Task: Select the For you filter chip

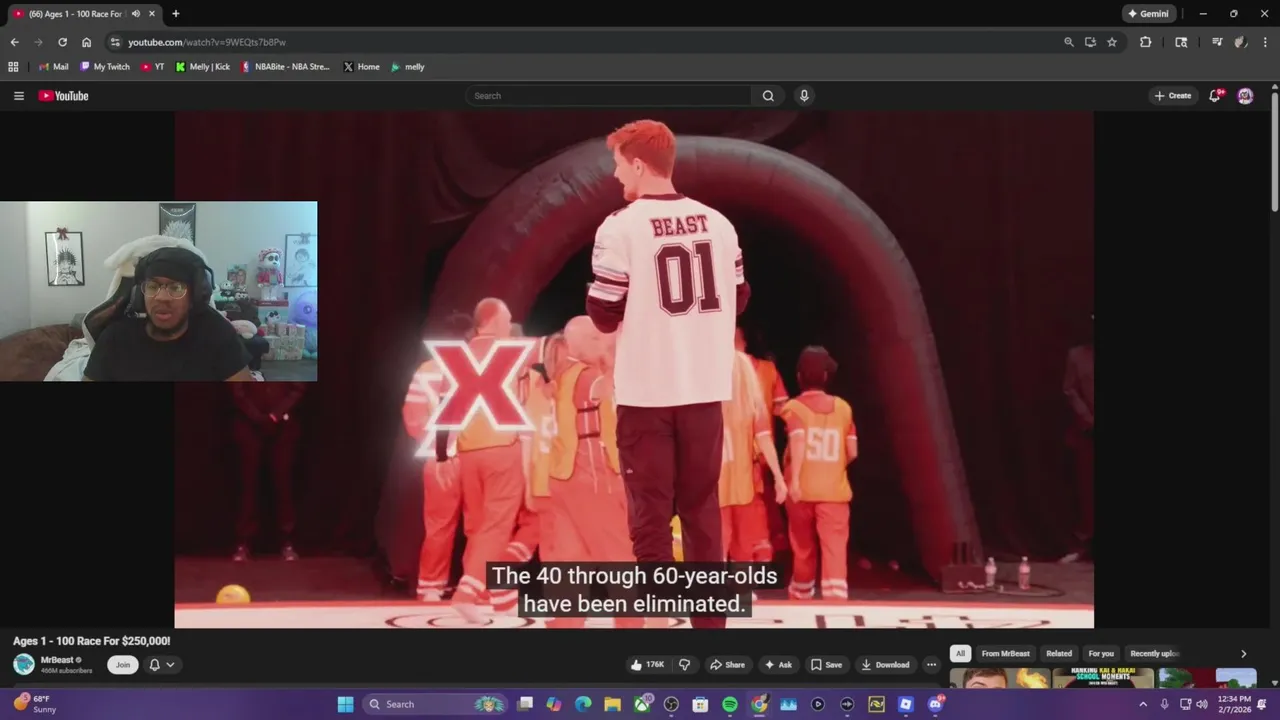Action: point(1101,654)
